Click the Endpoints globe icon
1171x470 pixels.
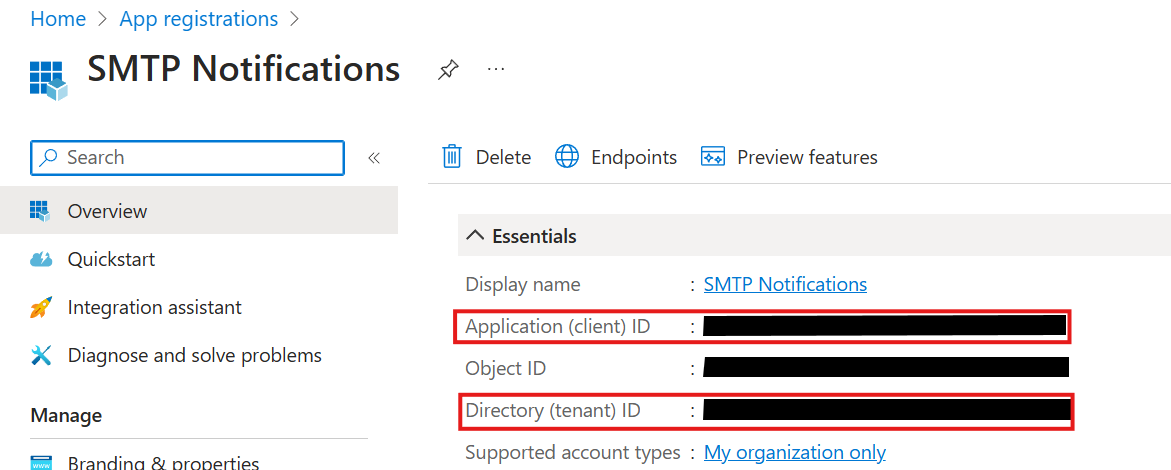pyautogui.click(x=567, y=157)
